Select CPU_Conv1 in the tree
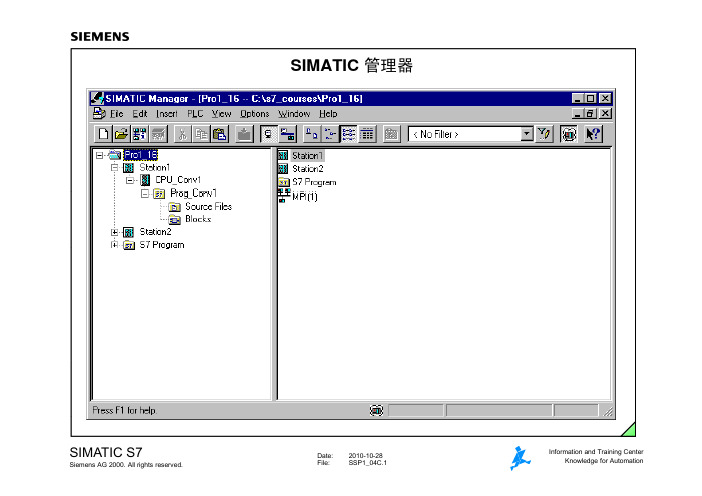The image size is (702, 496). 178,180
